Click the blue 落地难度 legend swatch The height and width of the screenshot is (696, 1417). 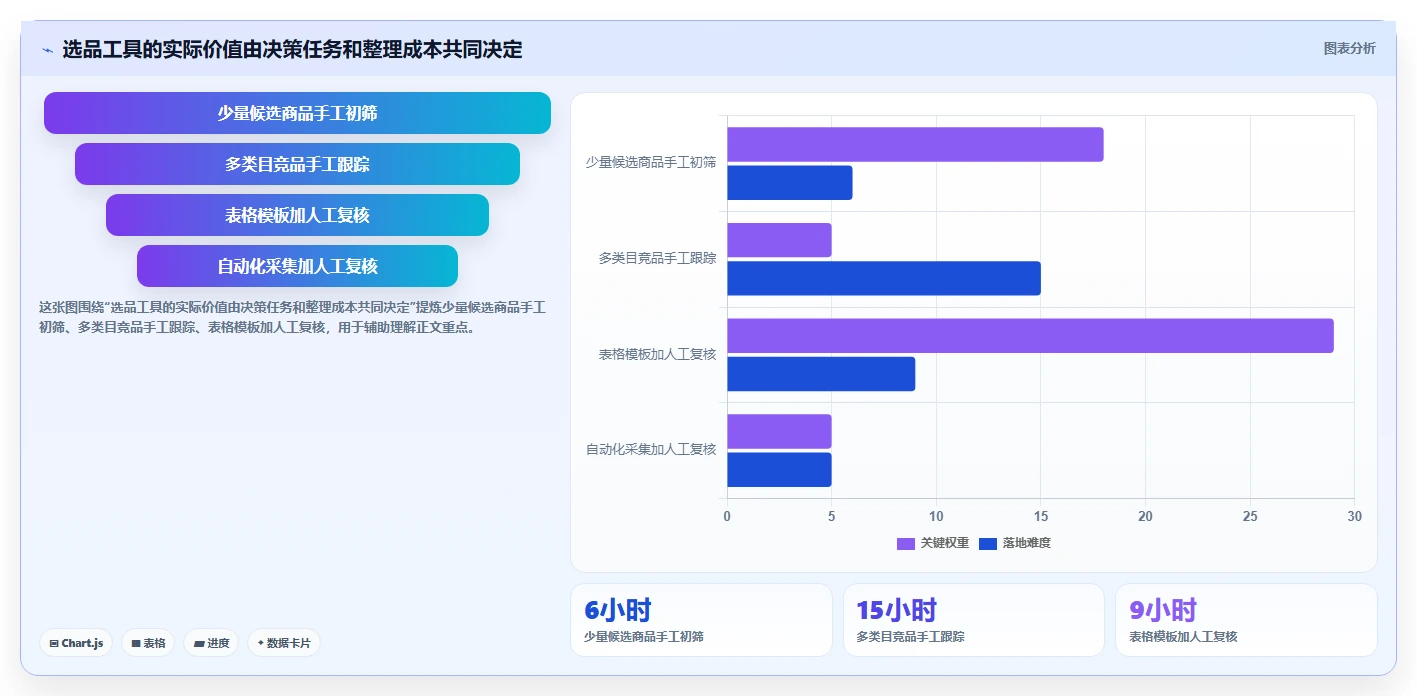tap(988, 543)
